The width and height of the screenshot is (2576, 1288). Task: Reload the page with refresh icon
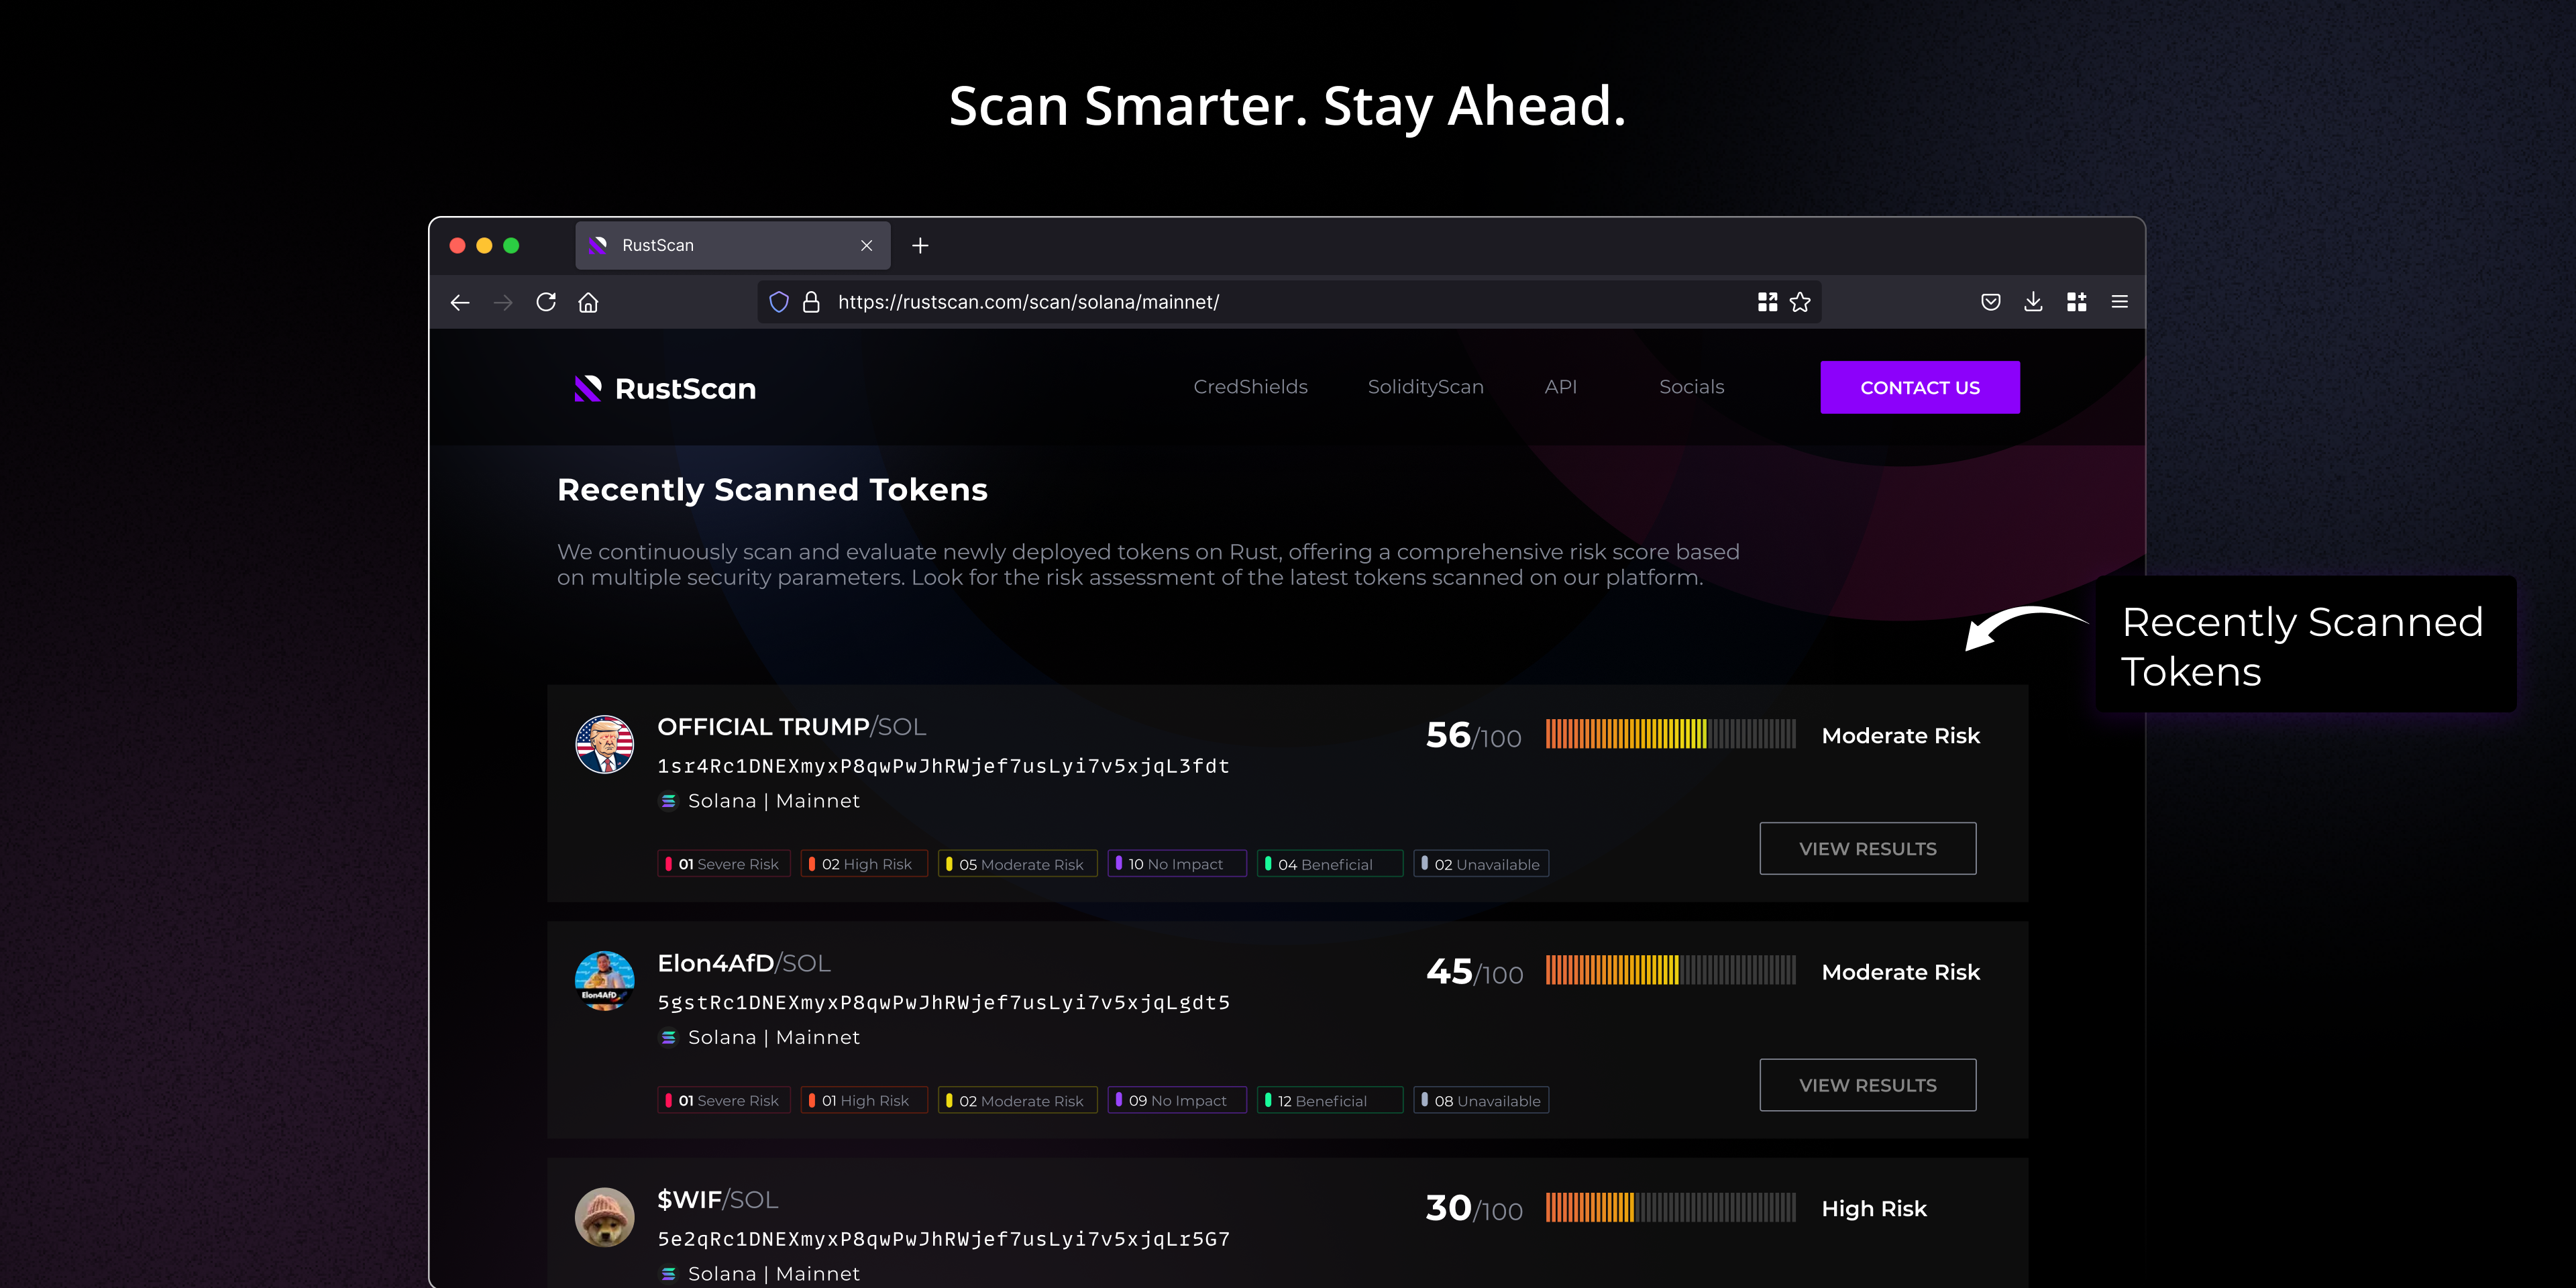[546, 302]
